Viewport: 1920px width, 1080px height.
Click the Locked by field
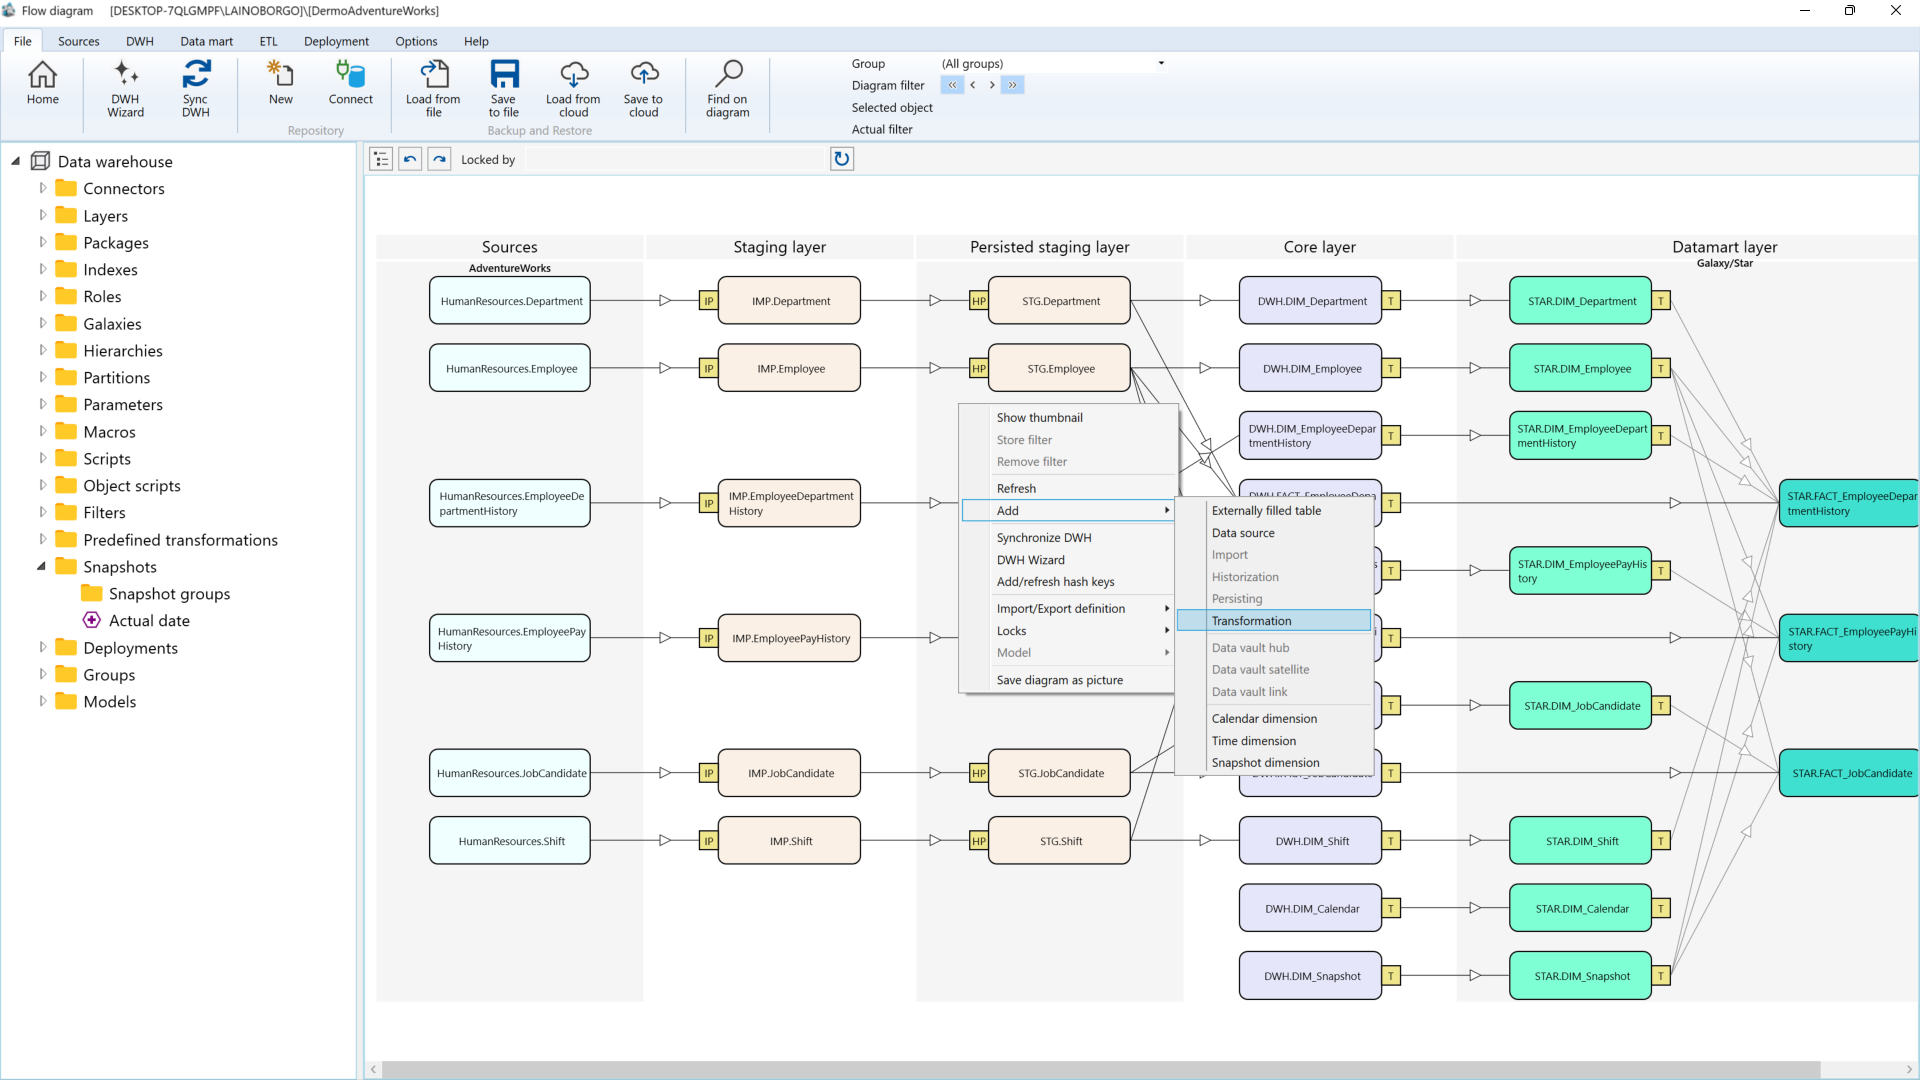coord(675,159)
